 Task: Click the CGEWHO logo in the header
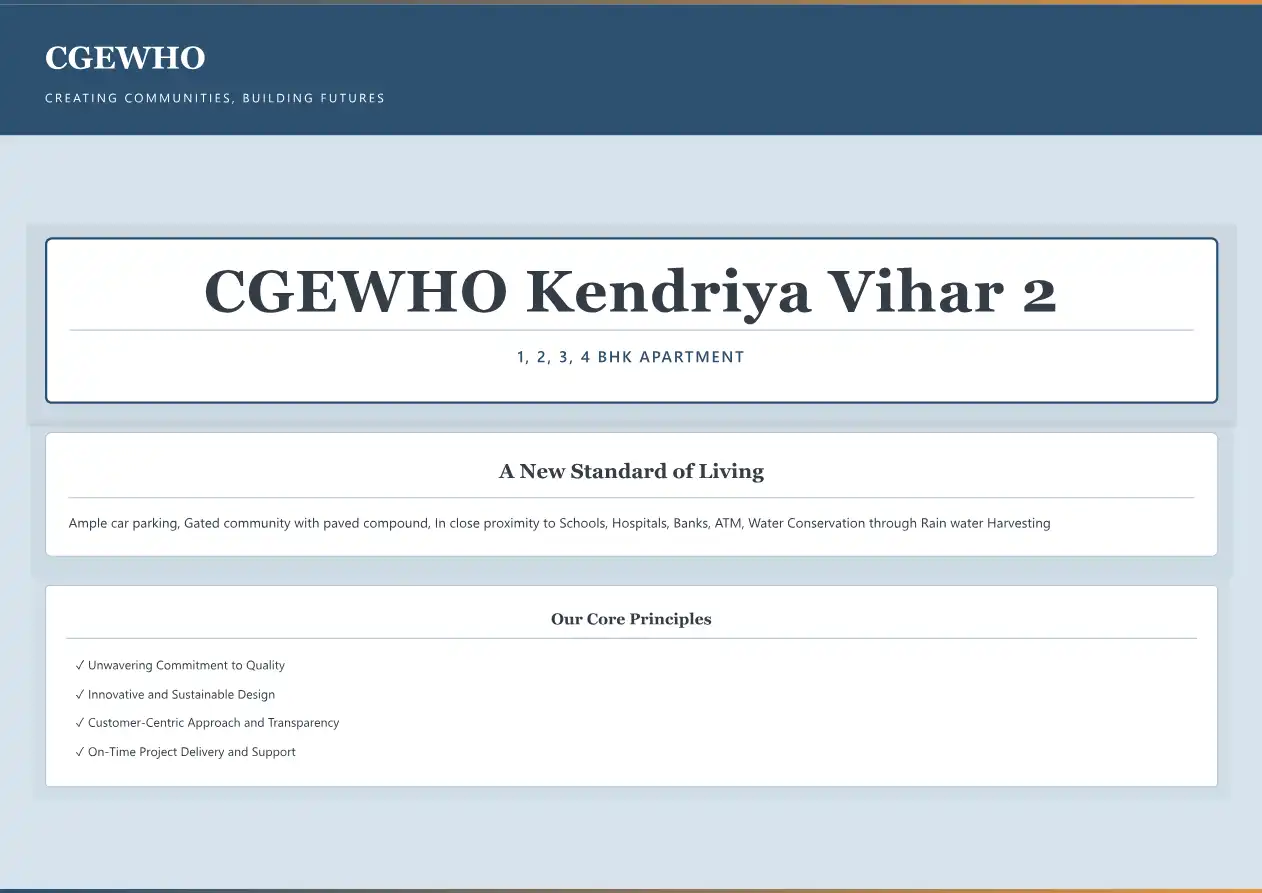pos(125,58)
